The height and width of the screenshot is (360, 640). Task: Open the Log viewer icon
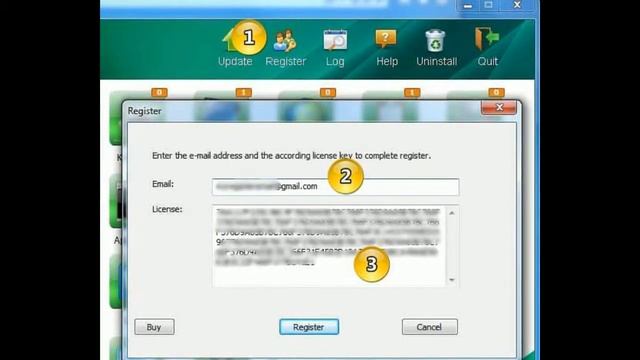(x=335, y=40)
